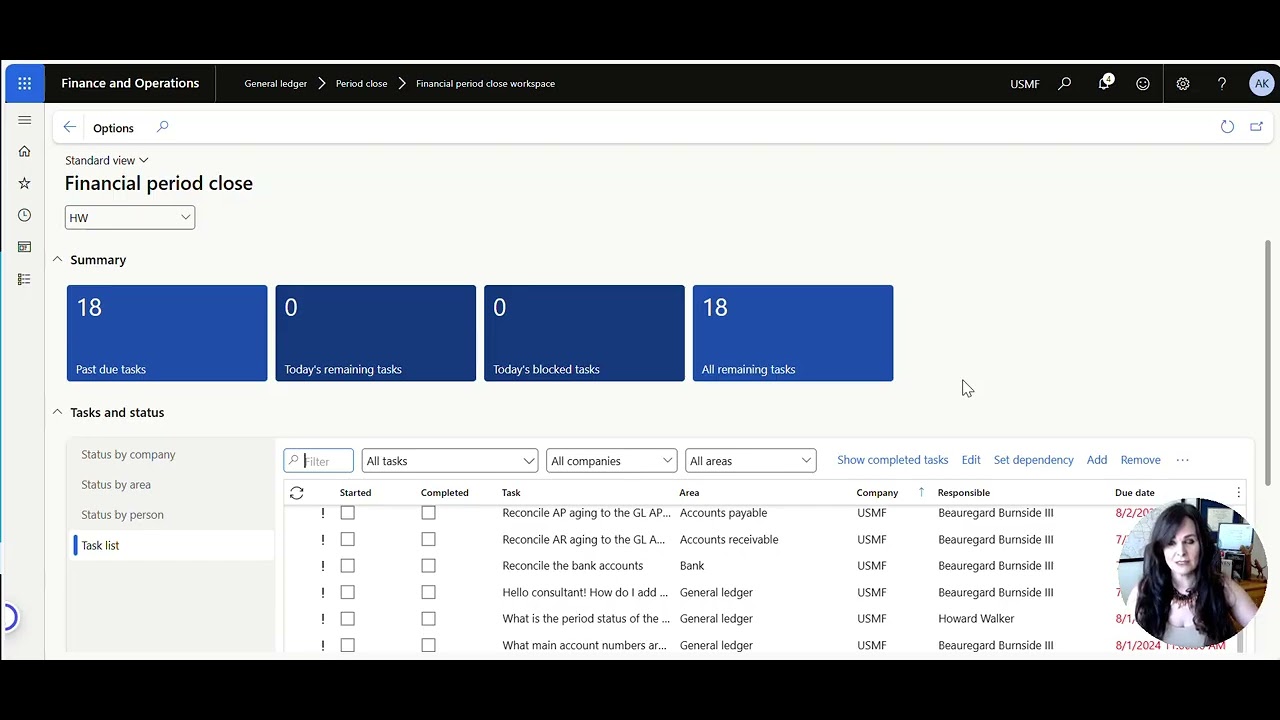Check Started for Reconcile the bank accounts

click(x=347, y=566)
